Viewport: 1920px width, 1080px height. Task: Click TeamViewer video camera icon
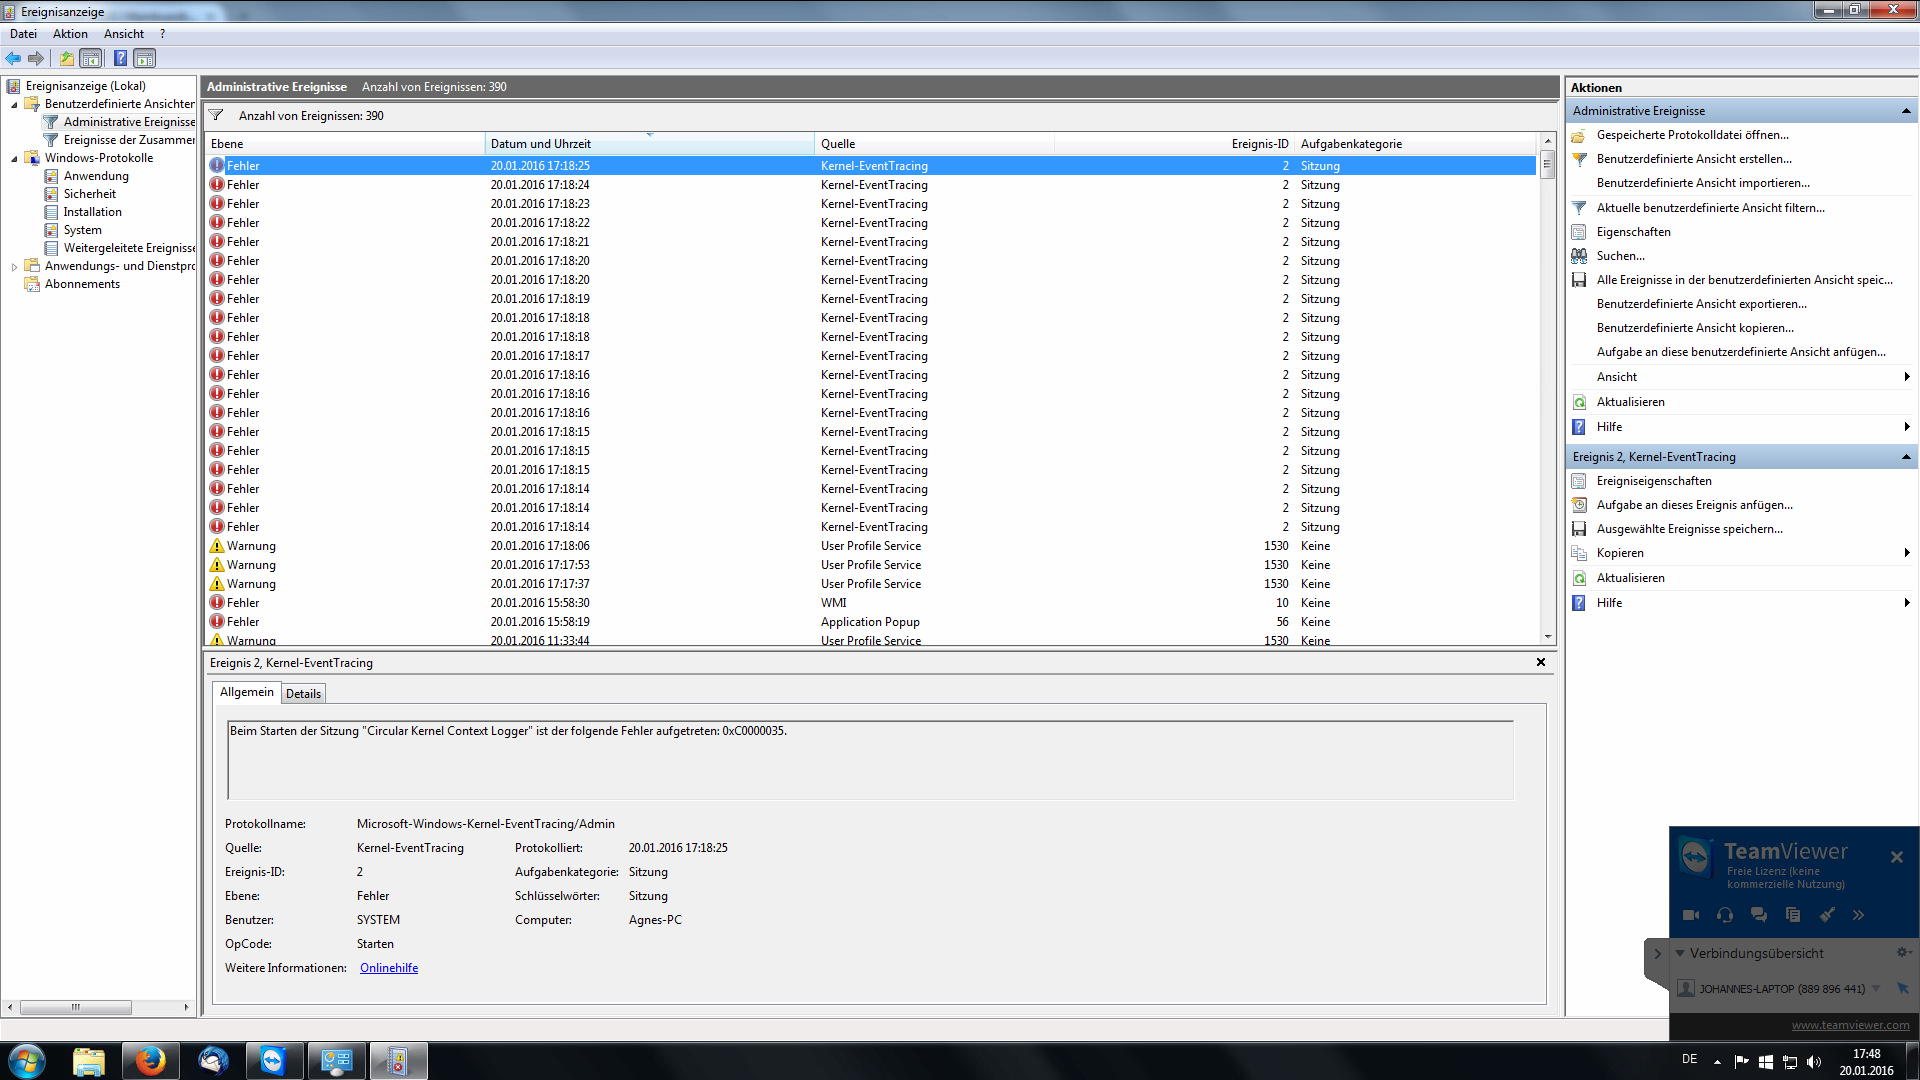[1691, 915]
